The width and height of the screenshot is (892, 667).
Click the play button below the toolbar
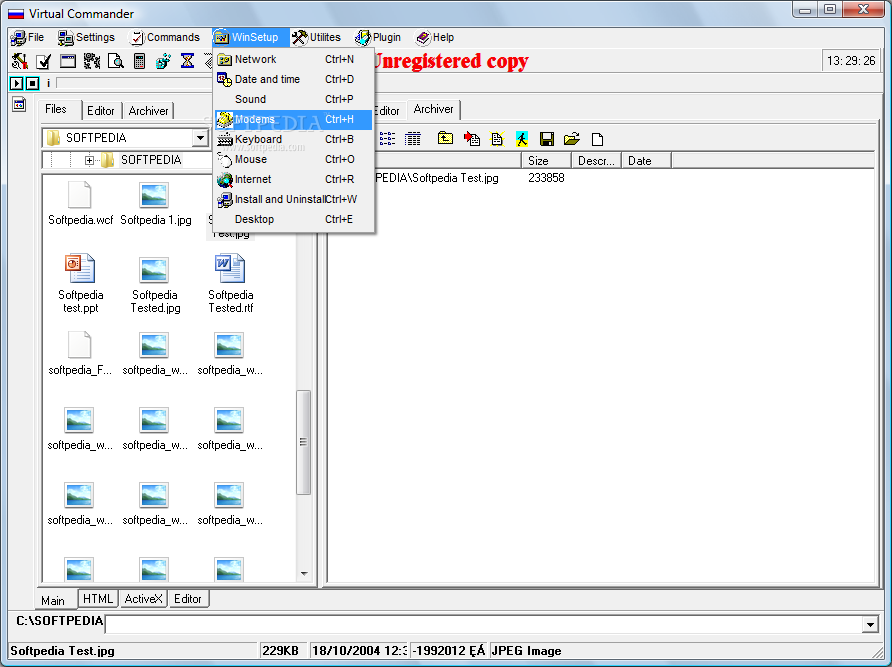(16, 84)
